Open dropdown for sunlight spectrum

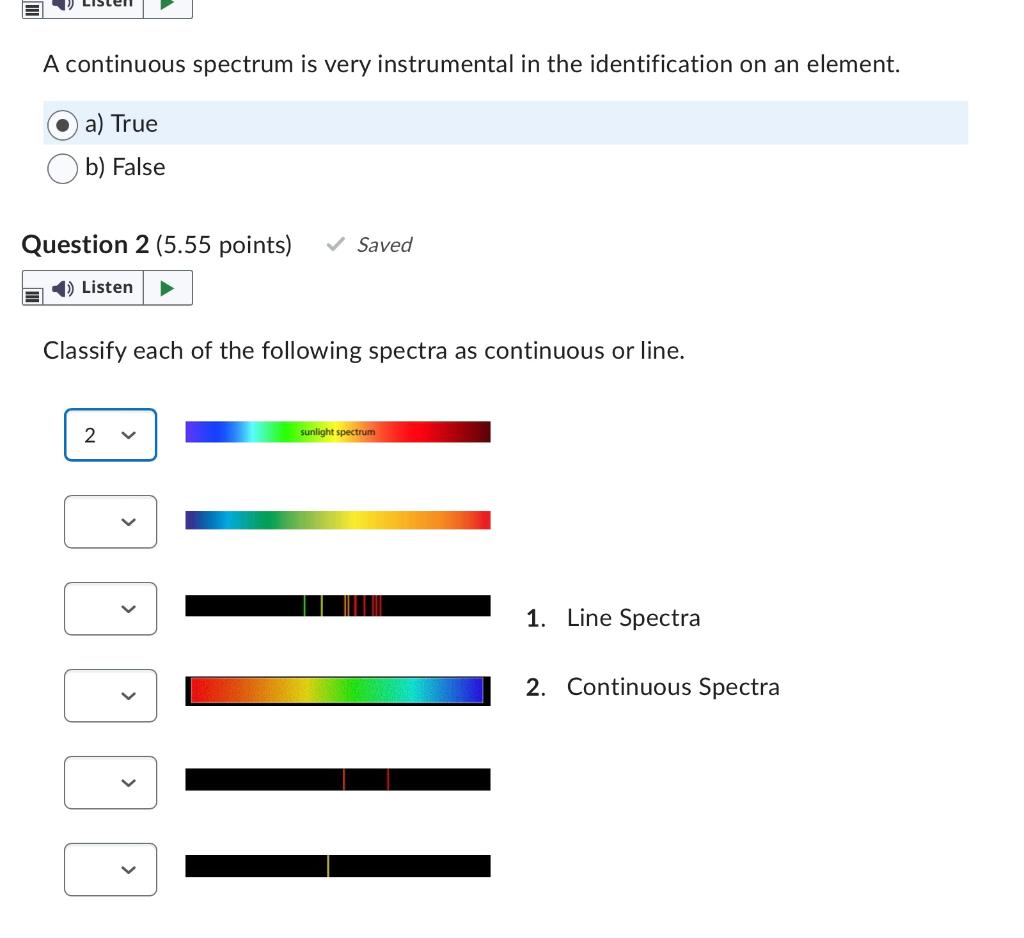click(x=110, y=435)
